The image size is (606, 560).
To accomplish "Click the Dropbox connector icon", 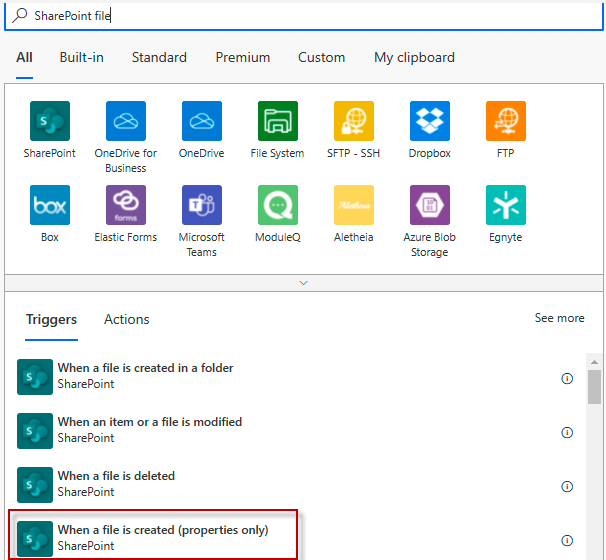I will 430,121.
